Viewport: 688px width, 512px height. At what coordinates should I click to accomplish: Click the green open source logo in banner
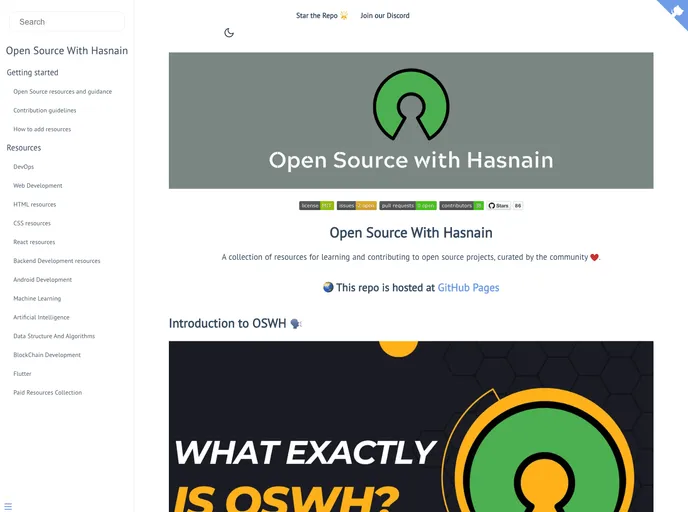tap(411, 104)
